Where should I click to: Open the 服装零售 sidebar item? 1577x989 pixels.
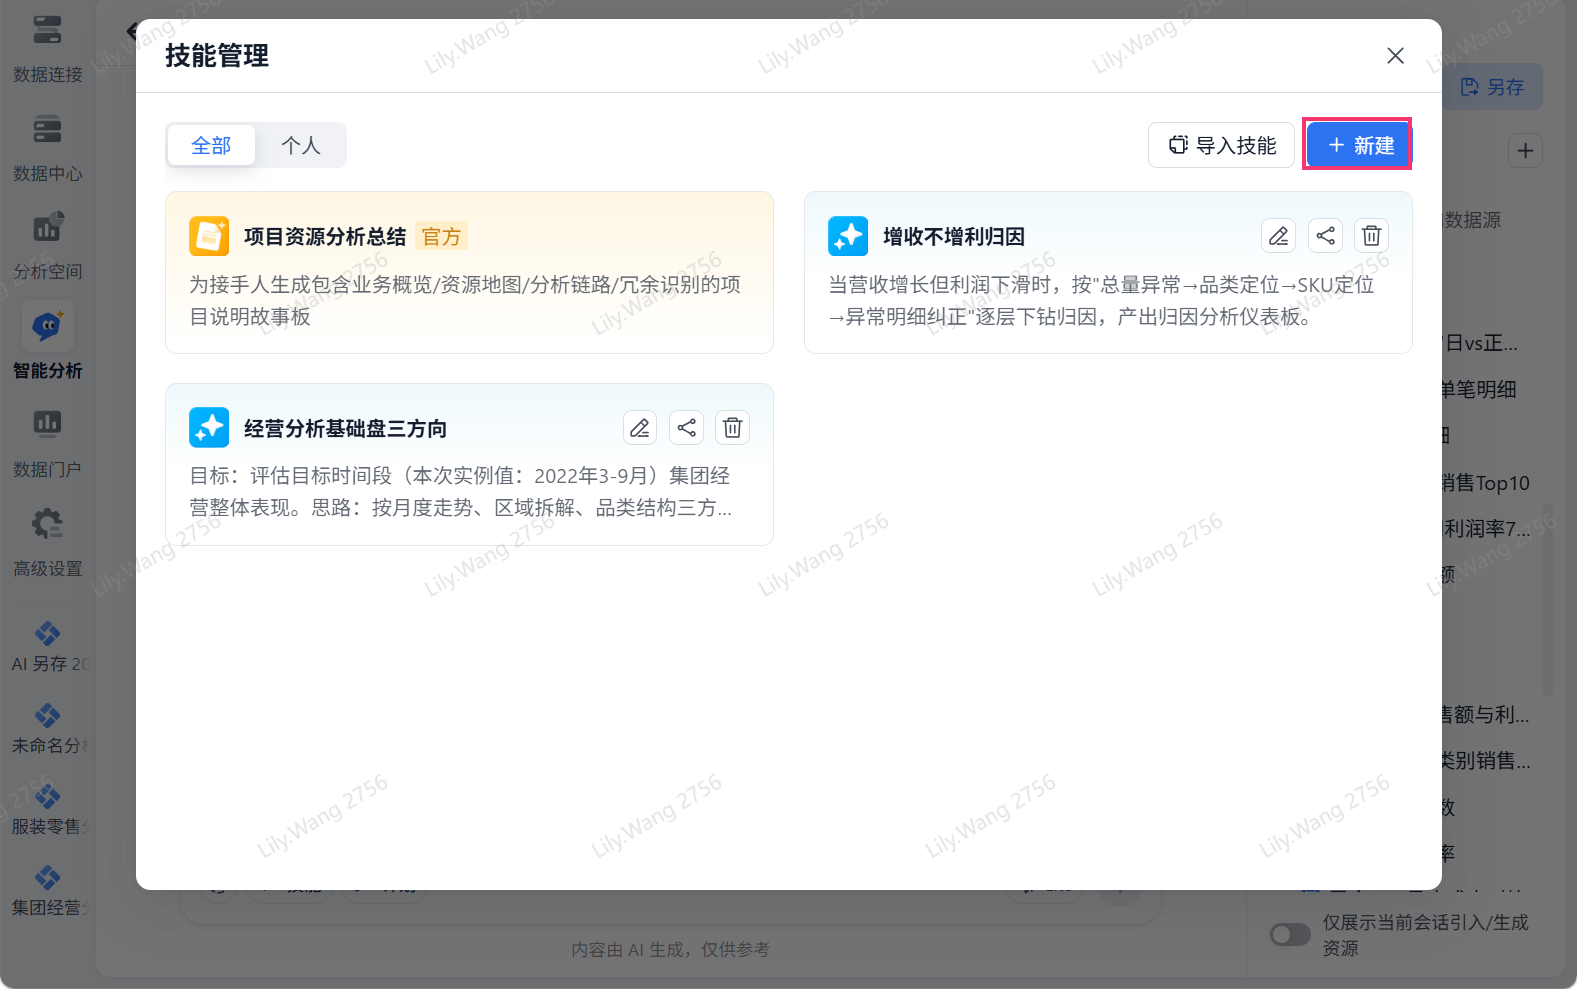click(47, 811)
